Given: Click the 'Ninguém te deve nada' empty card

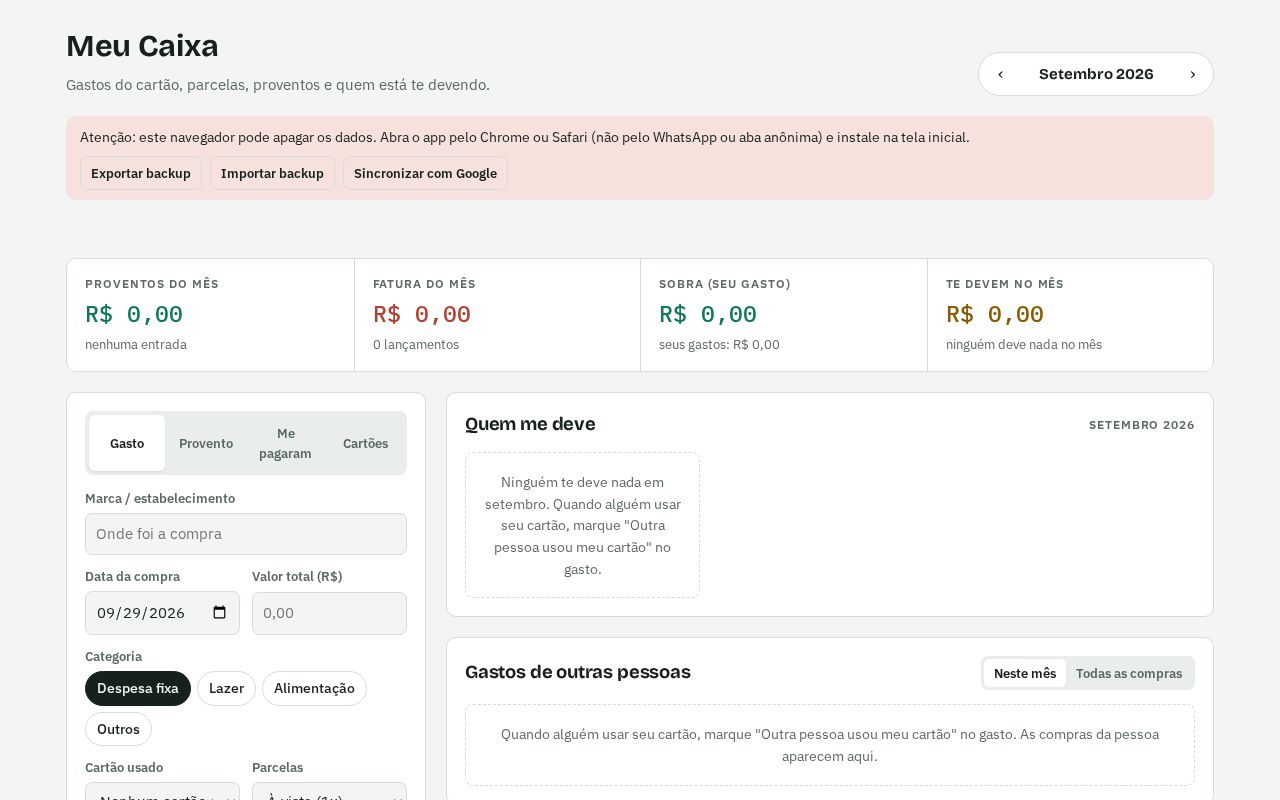Looking at the screenshot, I should point(582,525).
